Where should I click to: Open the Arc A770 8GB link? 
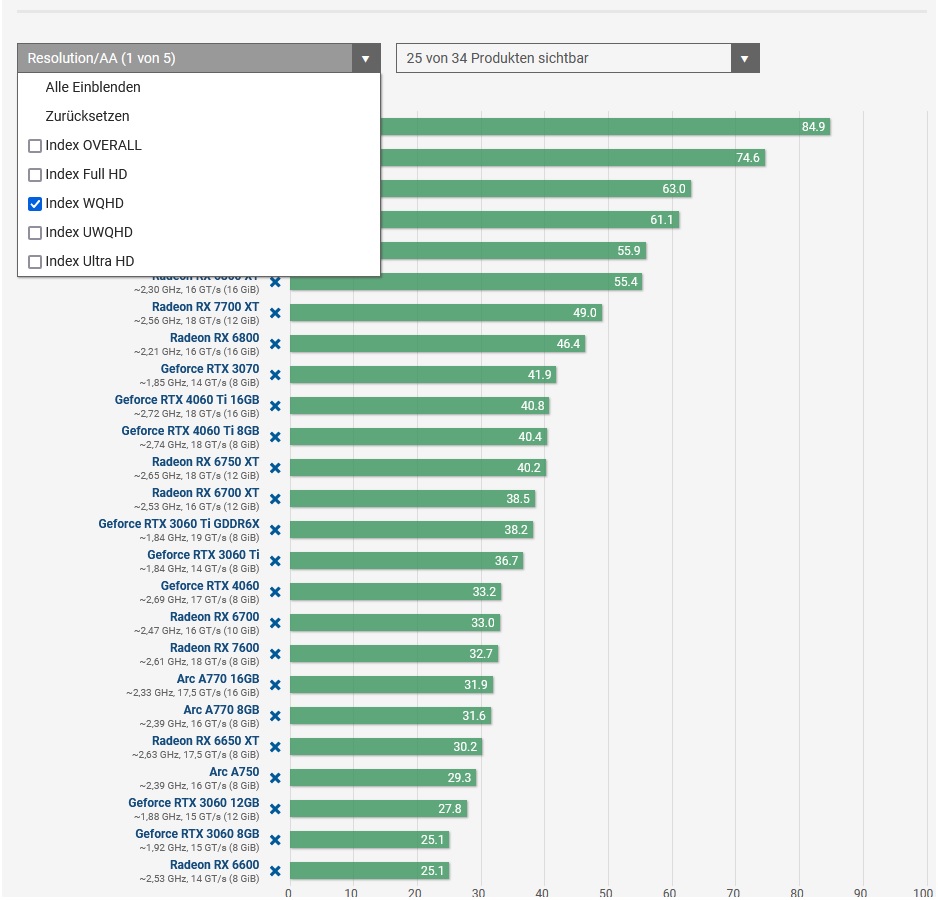point(221,710)
